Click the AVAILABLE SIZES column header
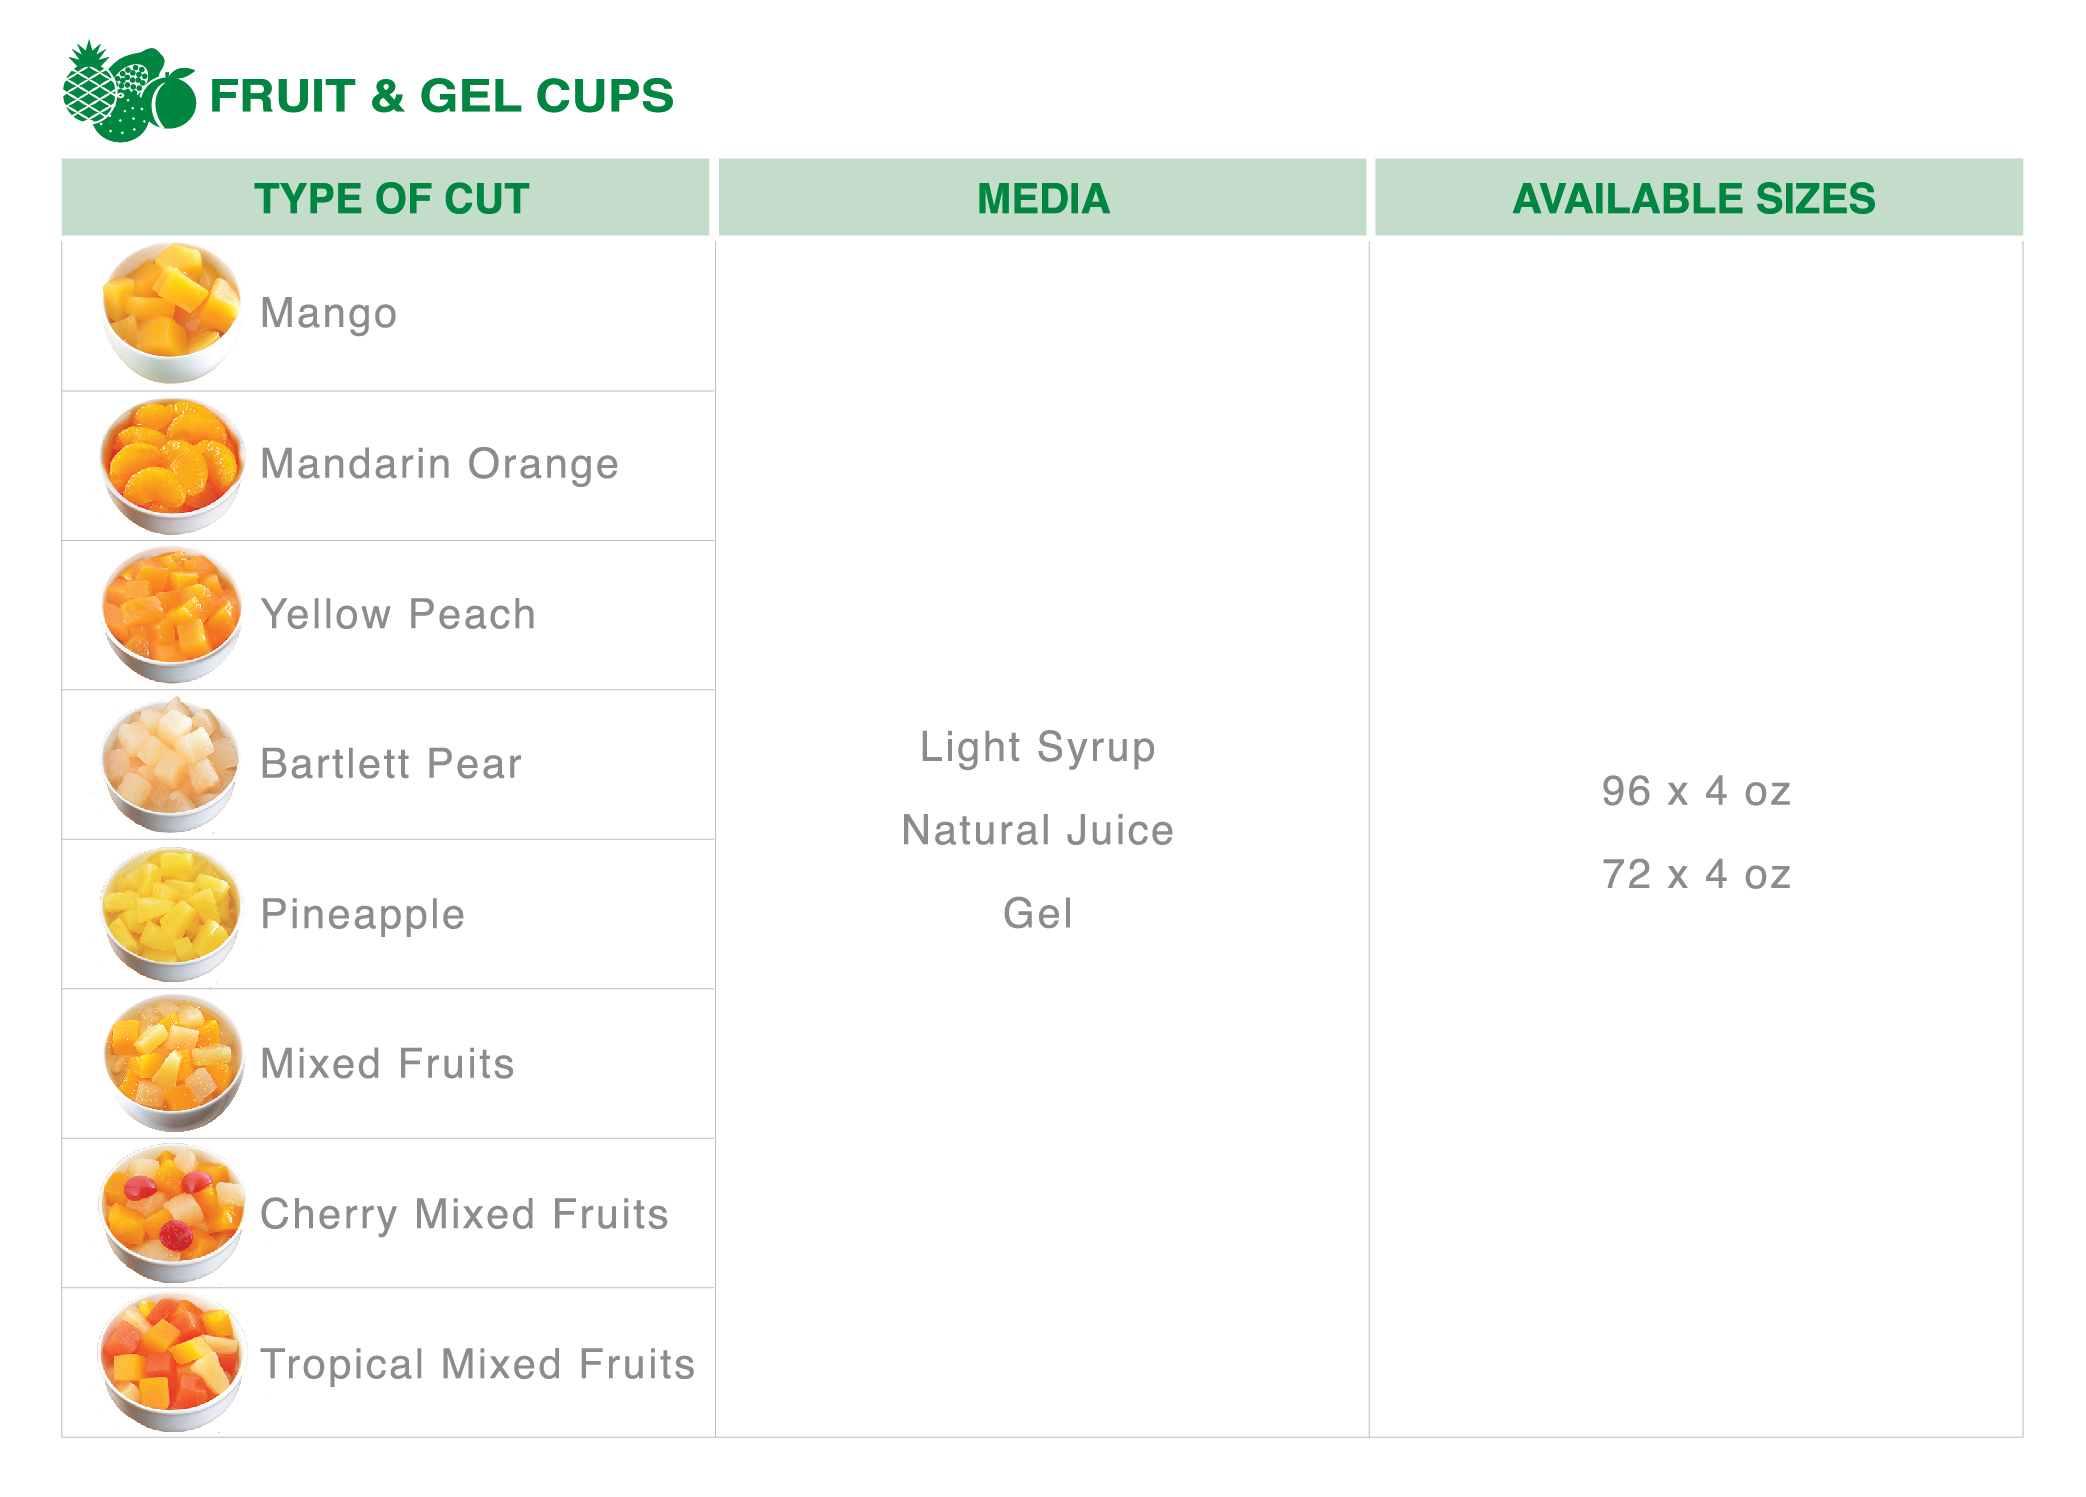Image resolution: width=2086 pixels, height=1497 pixels. click(1698, 198)
